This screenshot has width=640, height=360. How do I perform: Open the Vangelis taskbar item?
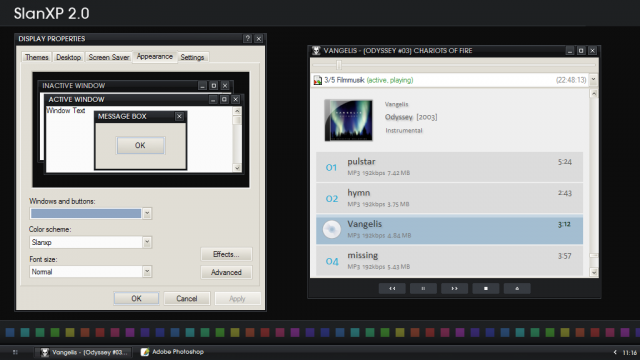[84, 352]
